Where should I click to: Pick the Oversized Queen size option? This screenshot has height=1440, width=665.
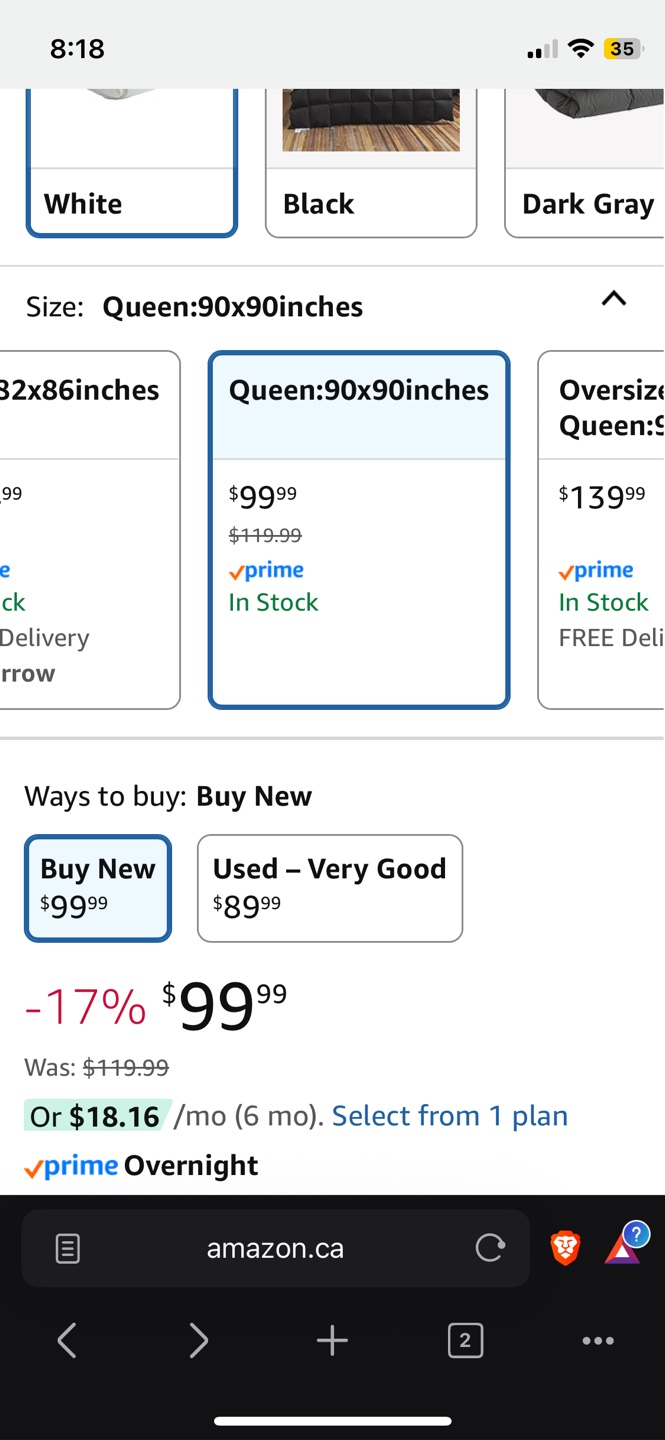pos(601,530)
